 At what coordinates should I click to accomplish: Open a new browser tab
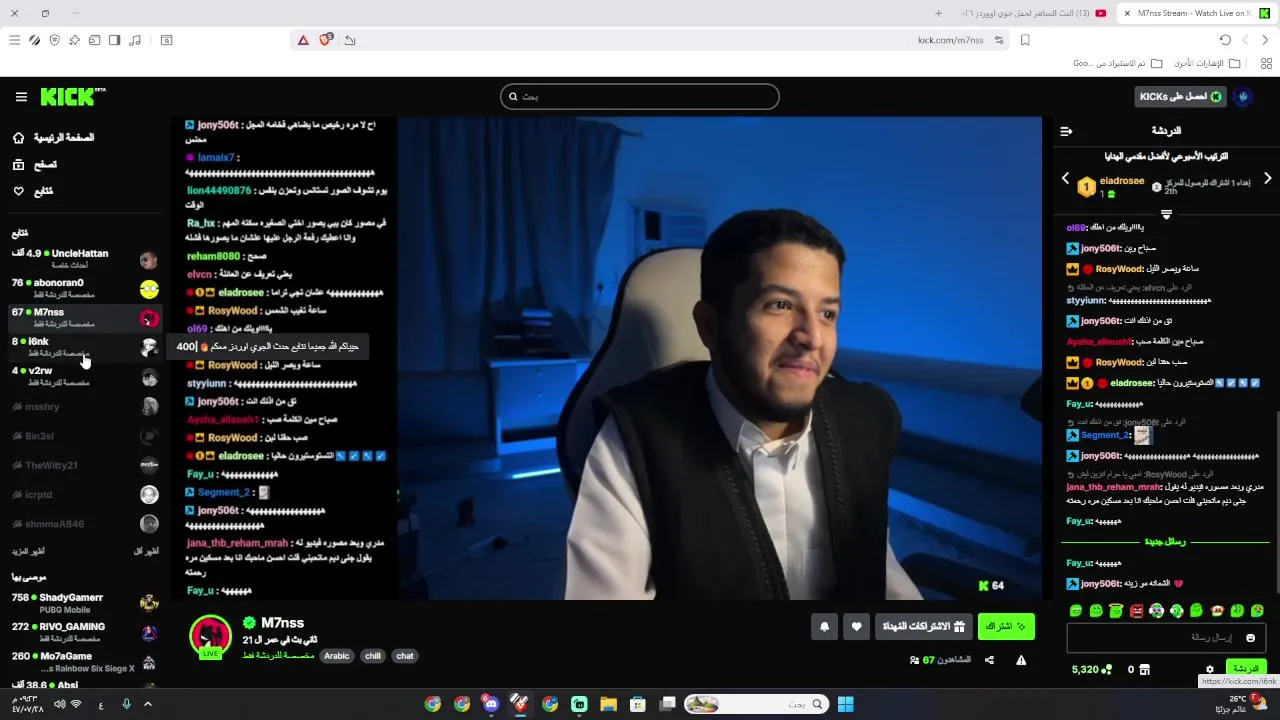(938, 13)
